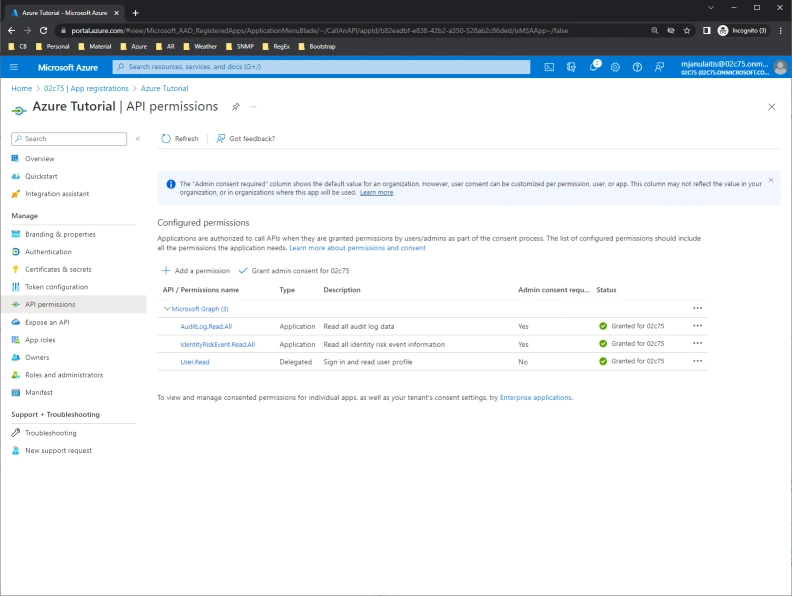Open more options for User.Read row
Screen dimensions: 792x596
point(698,361)
